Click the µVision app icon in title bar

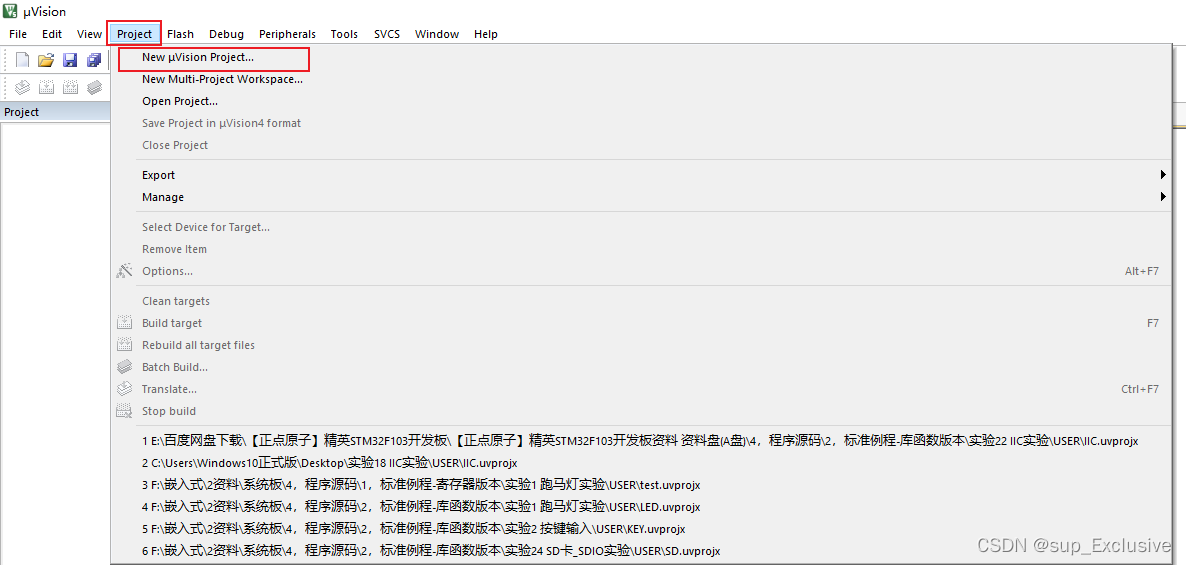point(10,11)
